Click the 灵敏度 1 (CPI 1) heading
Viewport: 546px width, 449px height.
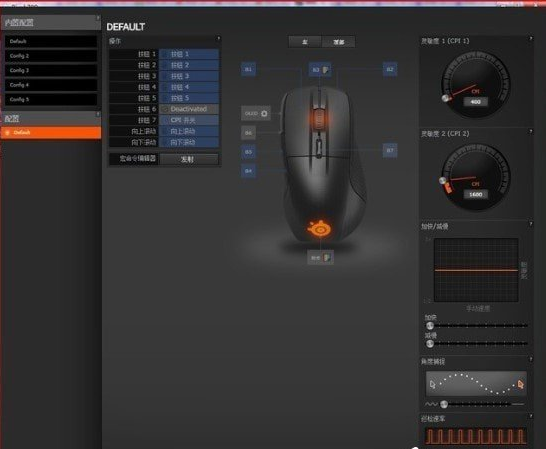click(x=445, y=41)
